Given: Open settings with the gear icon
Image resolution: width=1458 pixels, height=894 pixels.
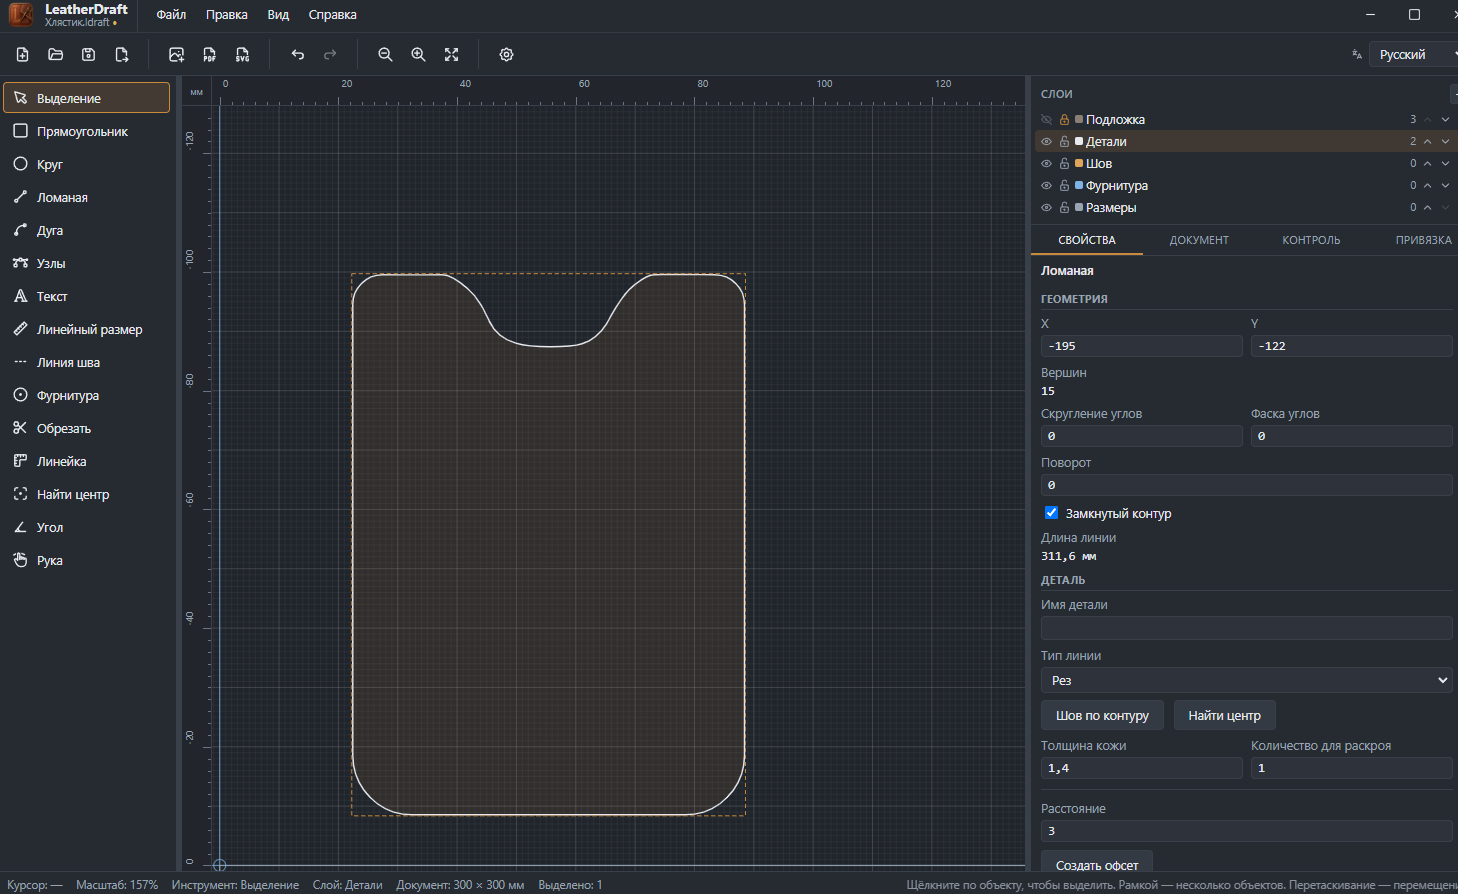Looking at the screenshot, I should [x=506, y=55].
